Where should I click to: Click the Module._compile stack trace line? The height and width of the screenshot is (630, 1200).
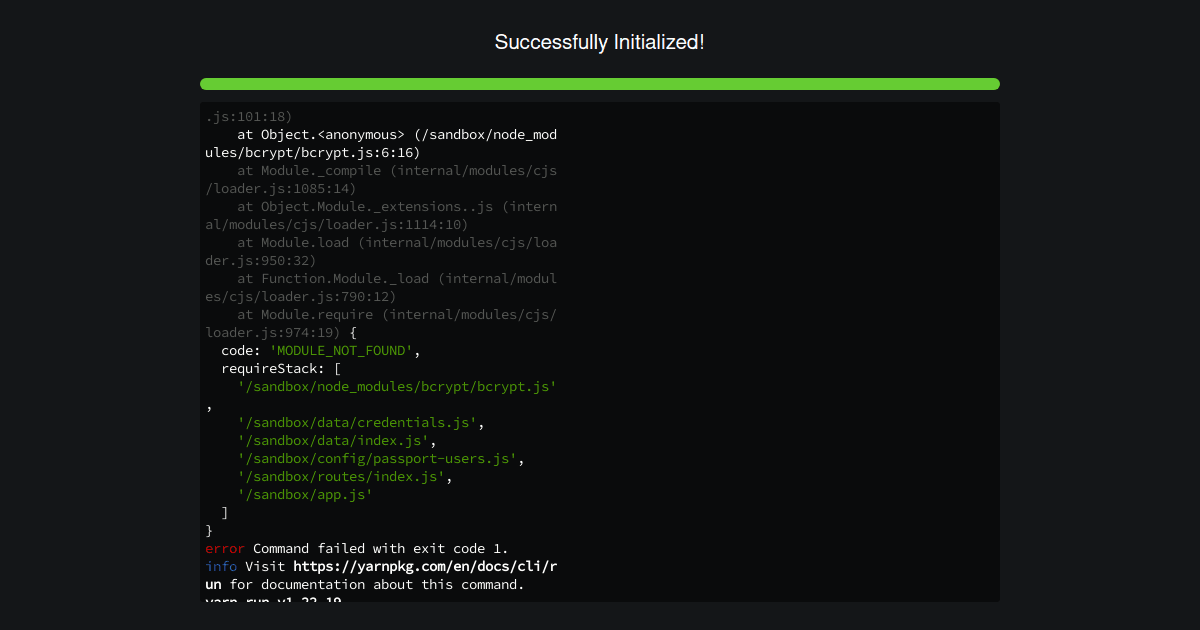[x=380, y=170]
